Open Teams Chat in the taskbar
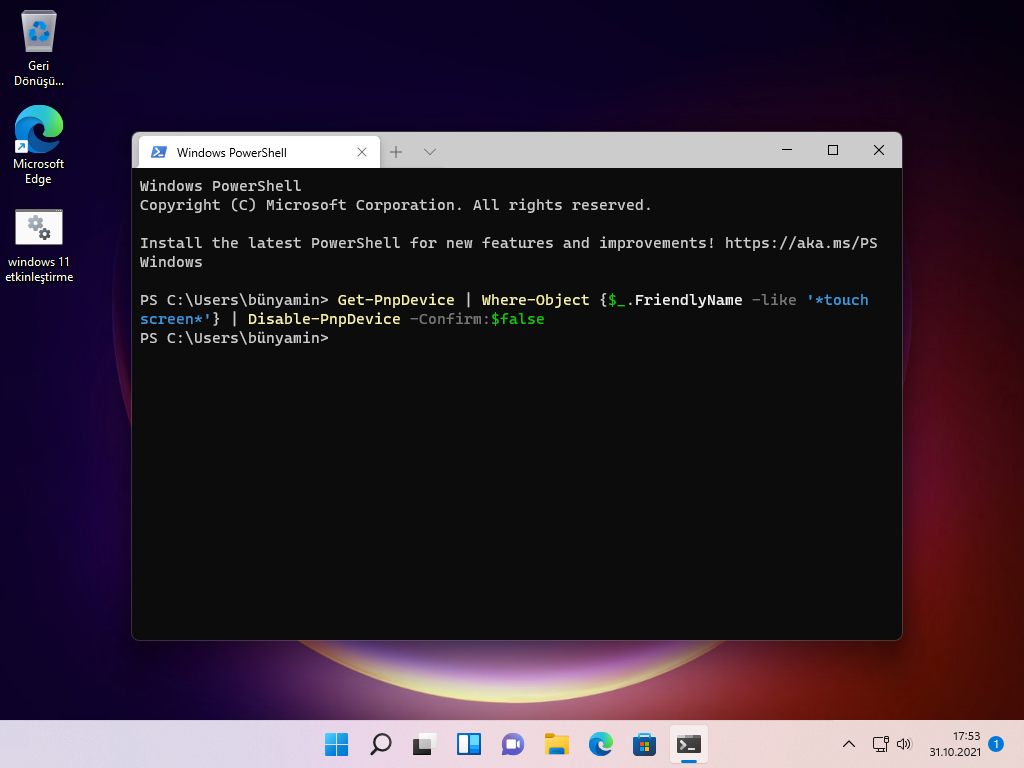 [x=513, y=744]
